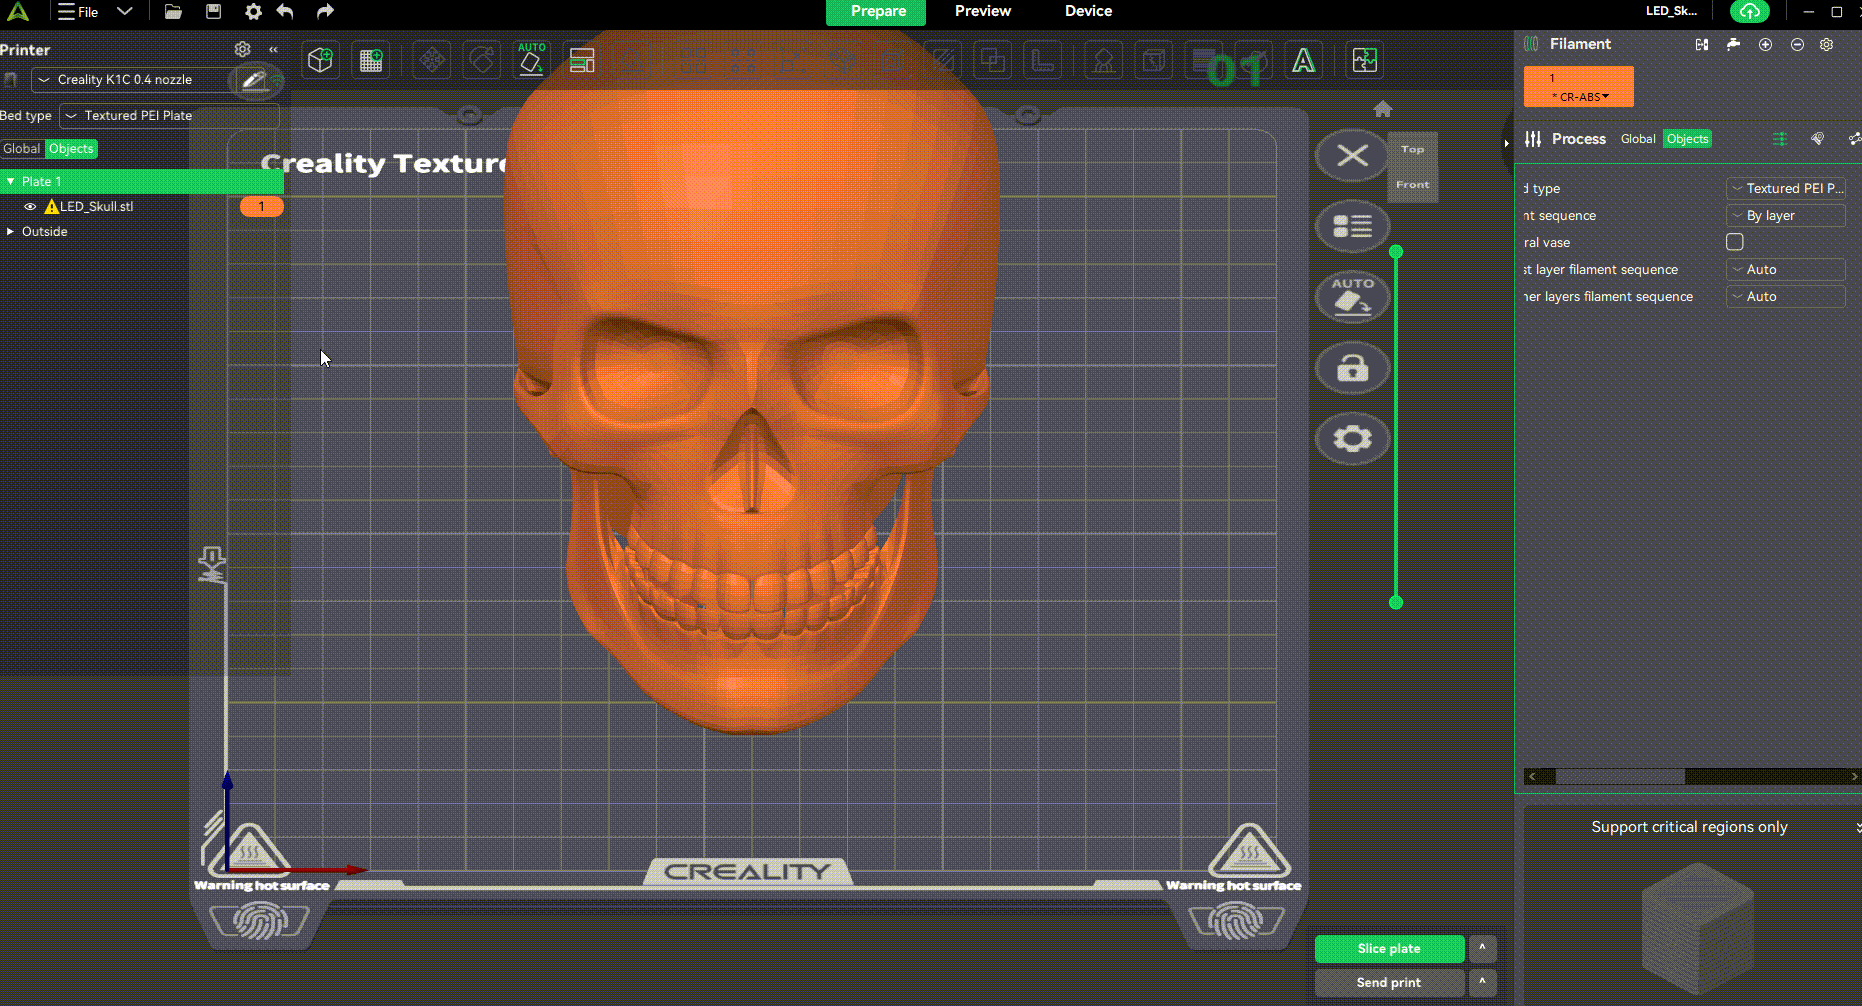Image resolution: width=1862 pixels, height=1006 pixels.
Task: Switch to the Prepare tab
Action: point(878,12)
